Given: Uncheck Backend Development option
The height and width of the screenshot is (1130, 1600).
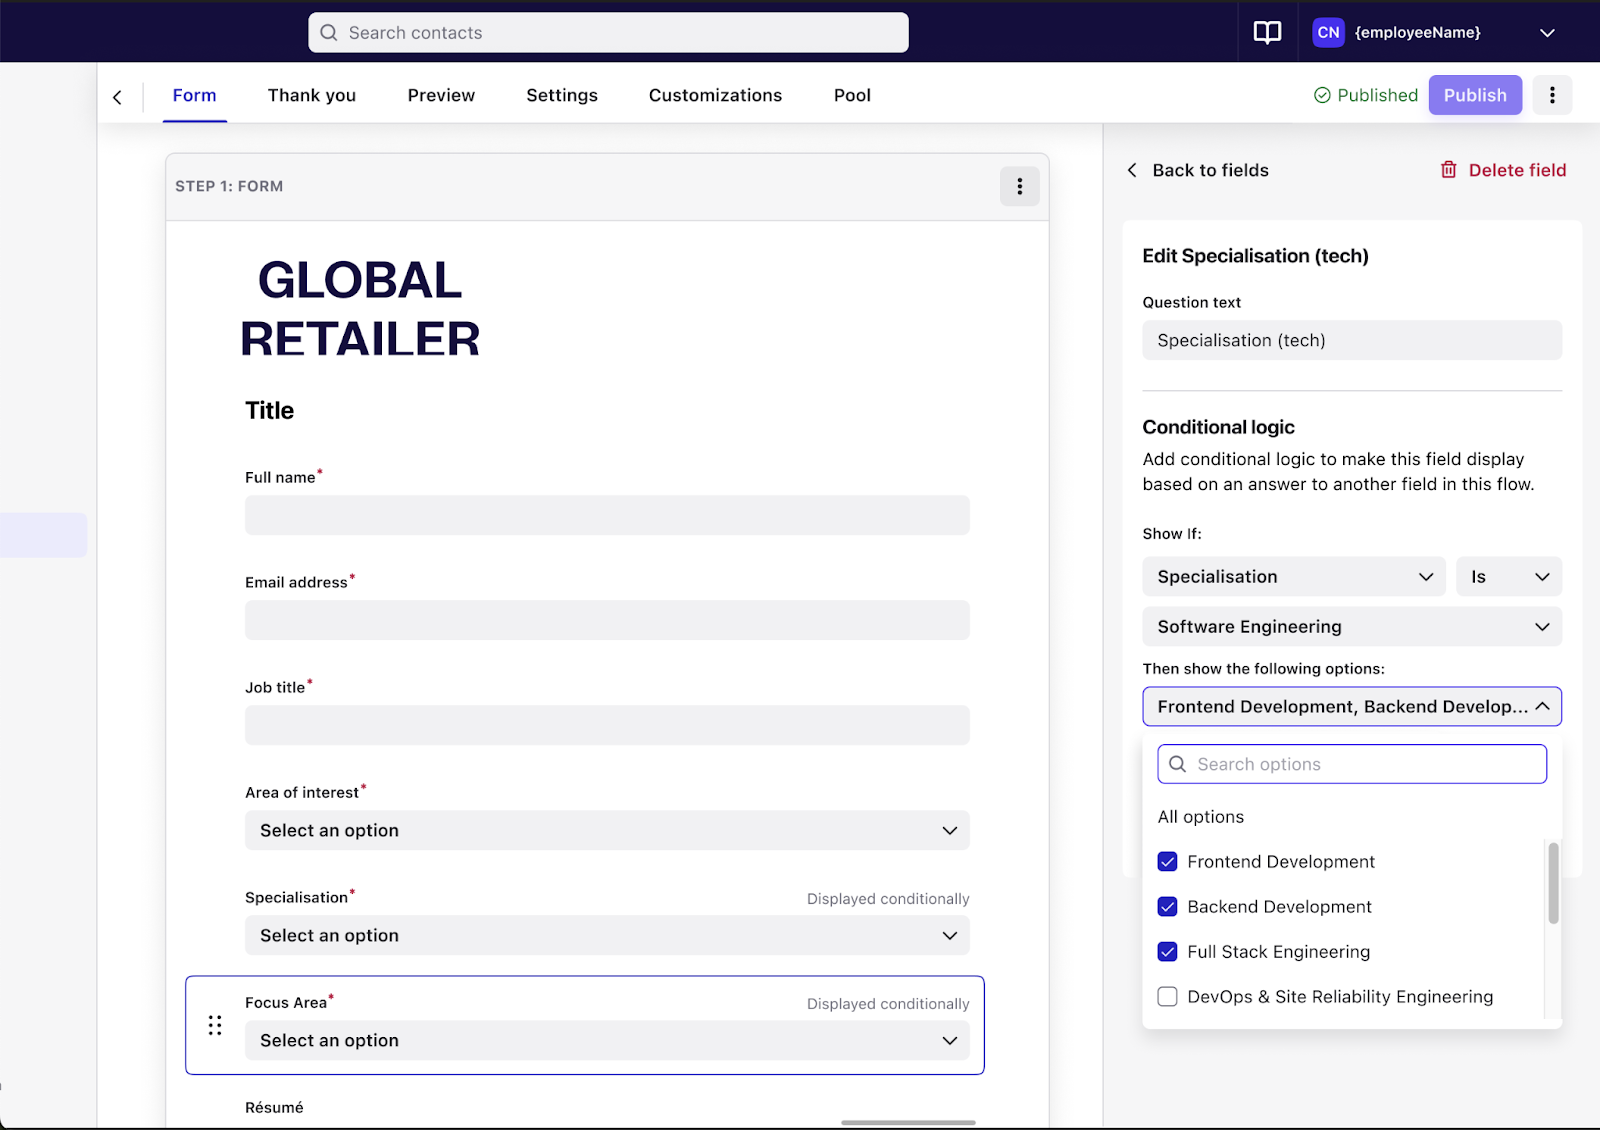Looking at the screenshot, I should [x=1167, y=907].
